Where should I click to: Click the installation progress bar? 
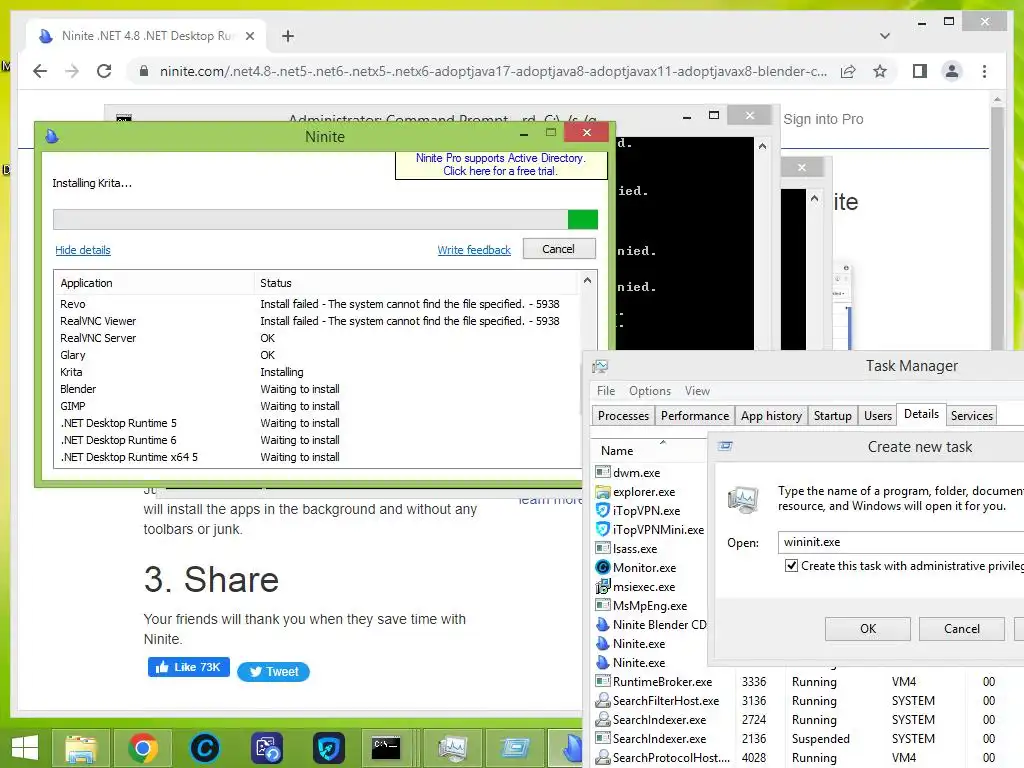pos(325,219)
